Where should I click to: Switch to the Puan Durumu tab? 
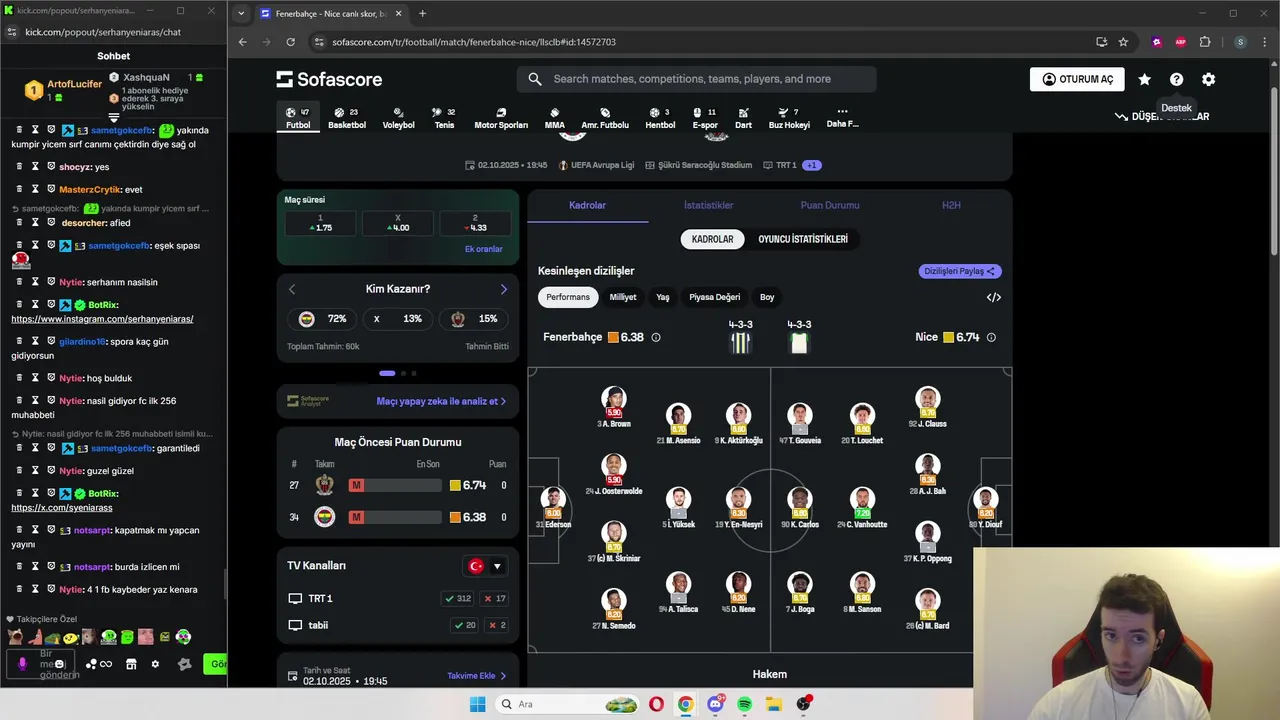[830, 205]
